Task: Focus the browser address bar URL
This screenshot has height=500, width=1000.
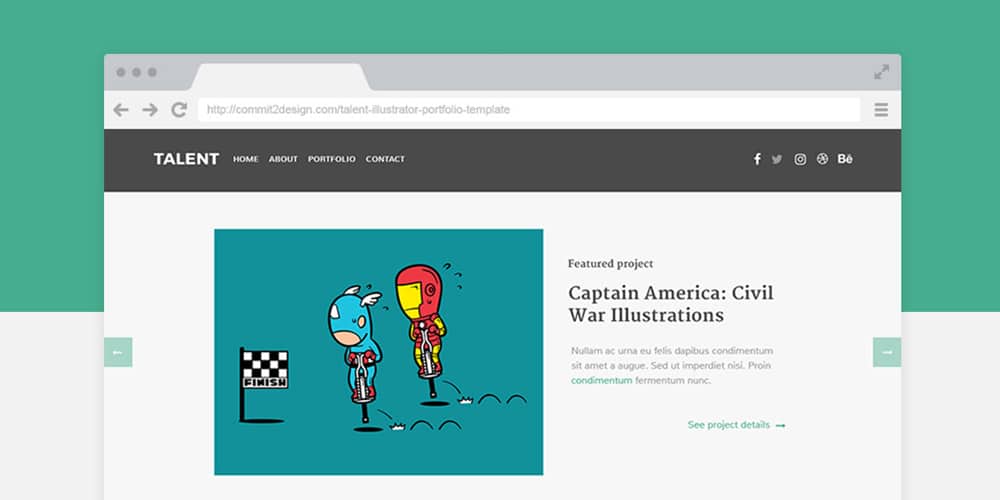Action: click(529, 110)
